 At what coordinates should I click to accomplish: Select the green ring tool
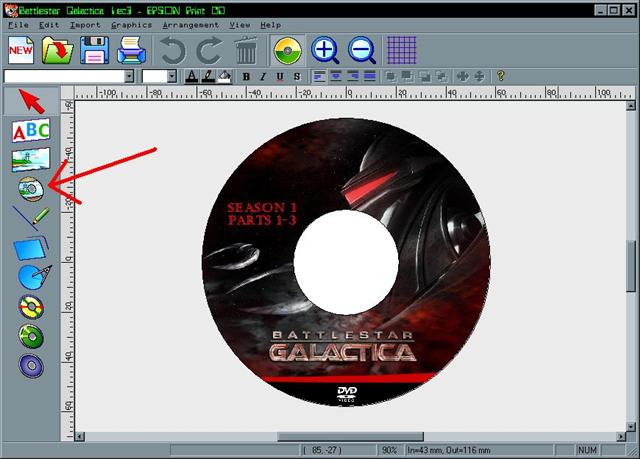[x=31, y=336]
